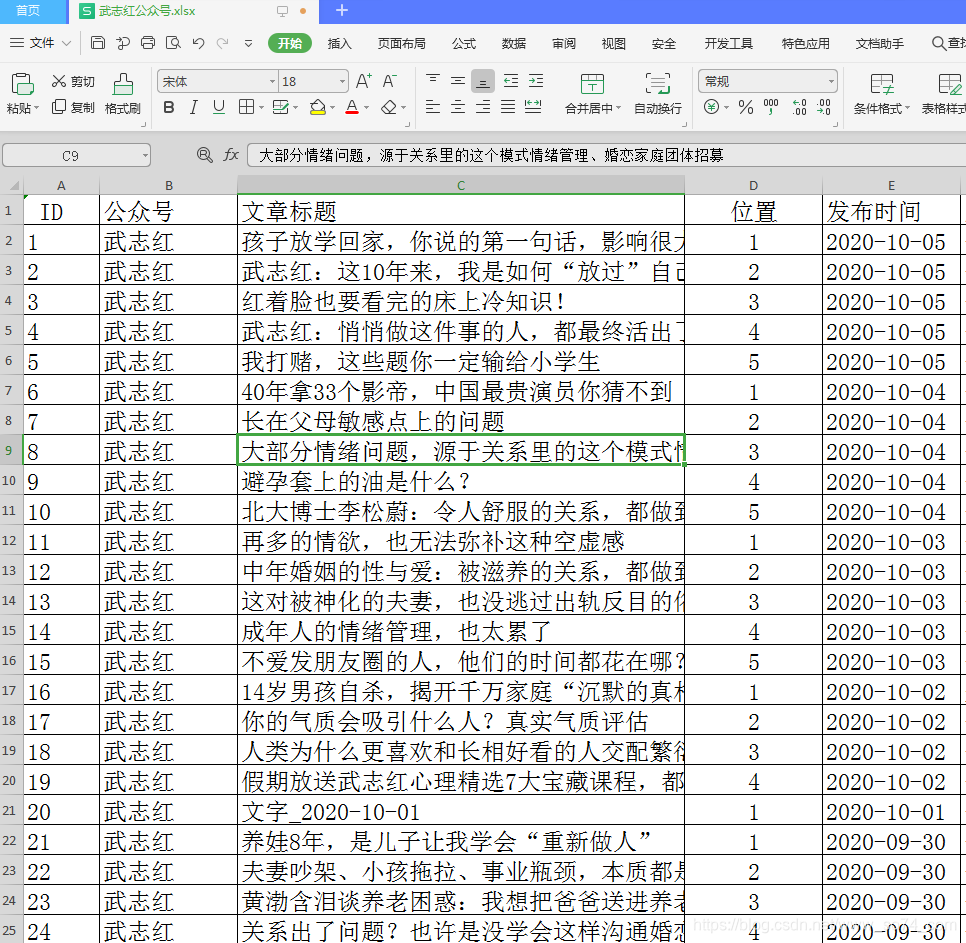The image size is (966, 943).
Task: Toggle bold formatting
Action: pos(169,108)
